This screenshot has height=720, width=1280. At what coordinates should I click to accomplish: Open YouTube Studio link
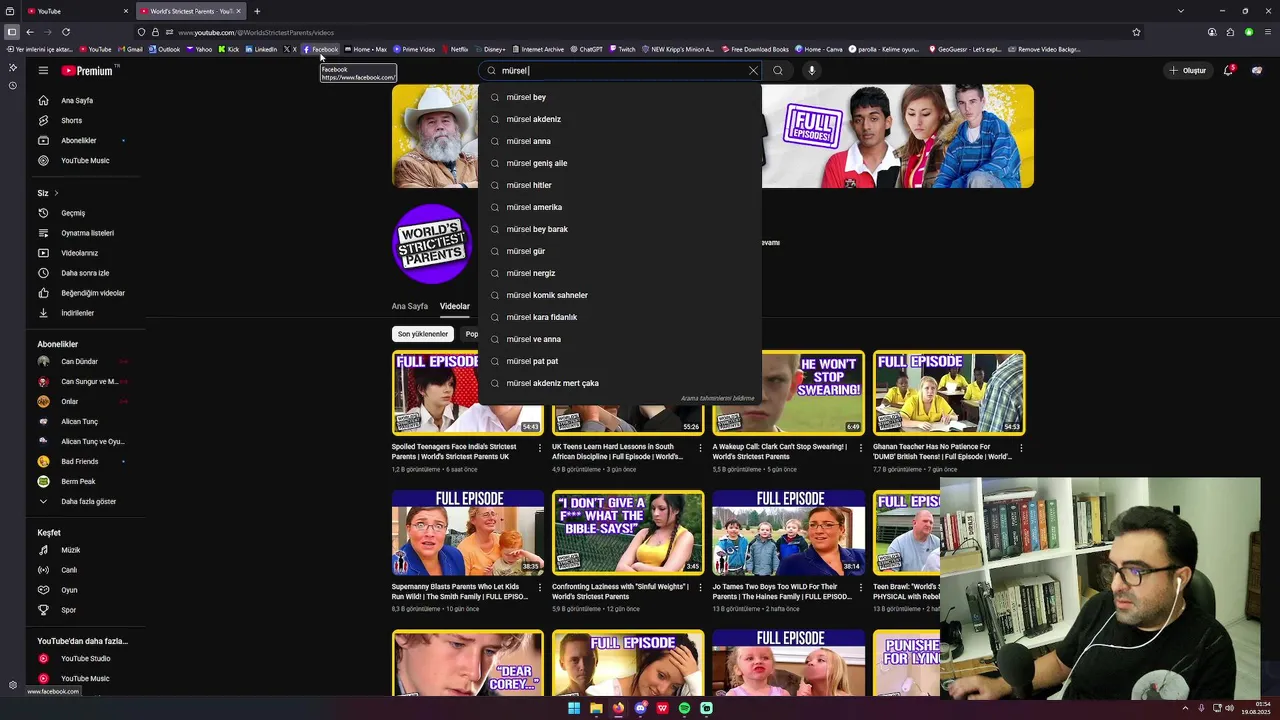coord(85,658)
